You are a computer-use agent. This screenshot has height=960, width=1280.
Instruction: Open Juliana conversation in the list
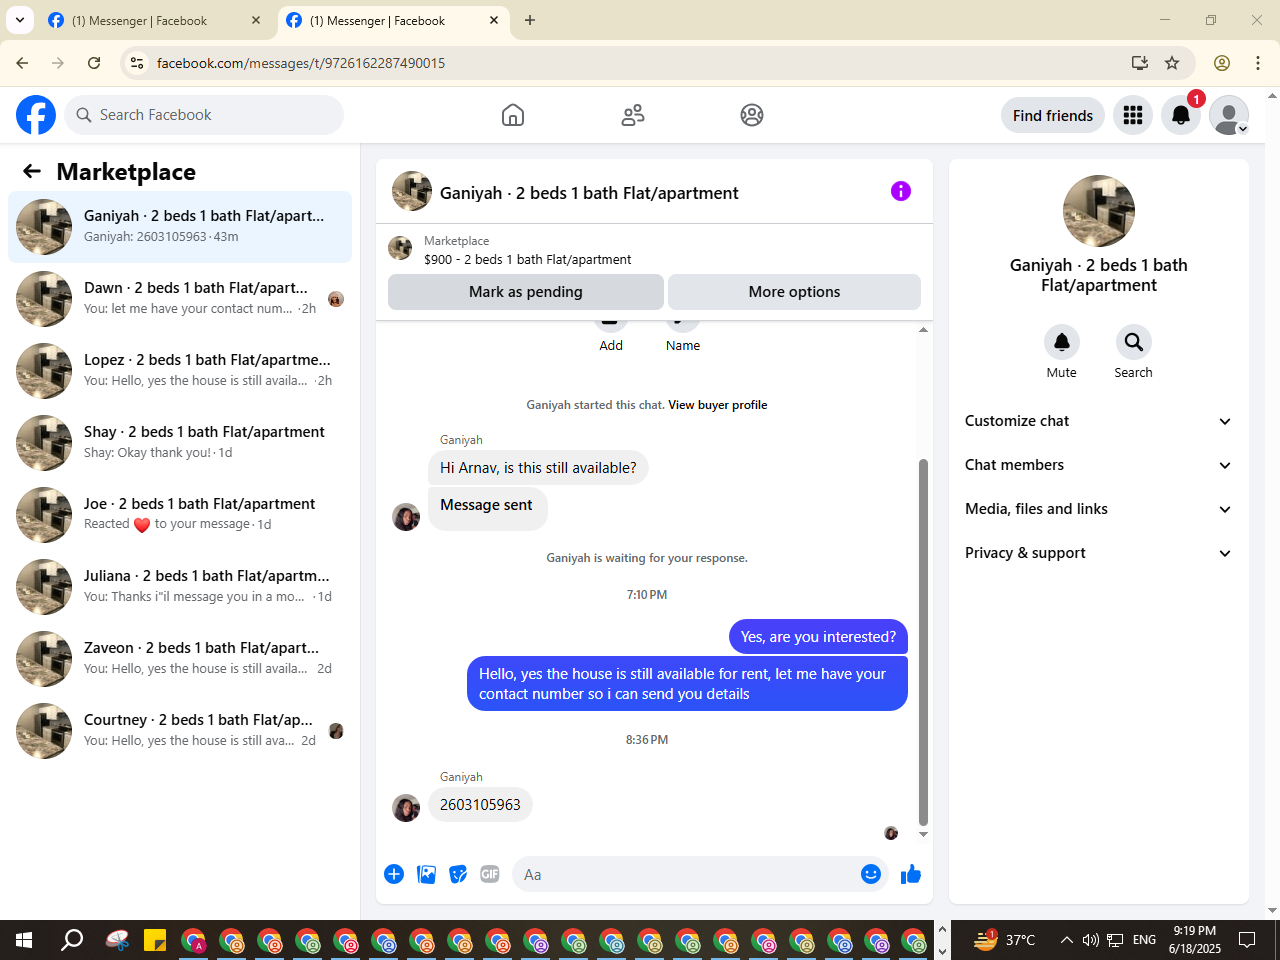click(x=180, y=587)
